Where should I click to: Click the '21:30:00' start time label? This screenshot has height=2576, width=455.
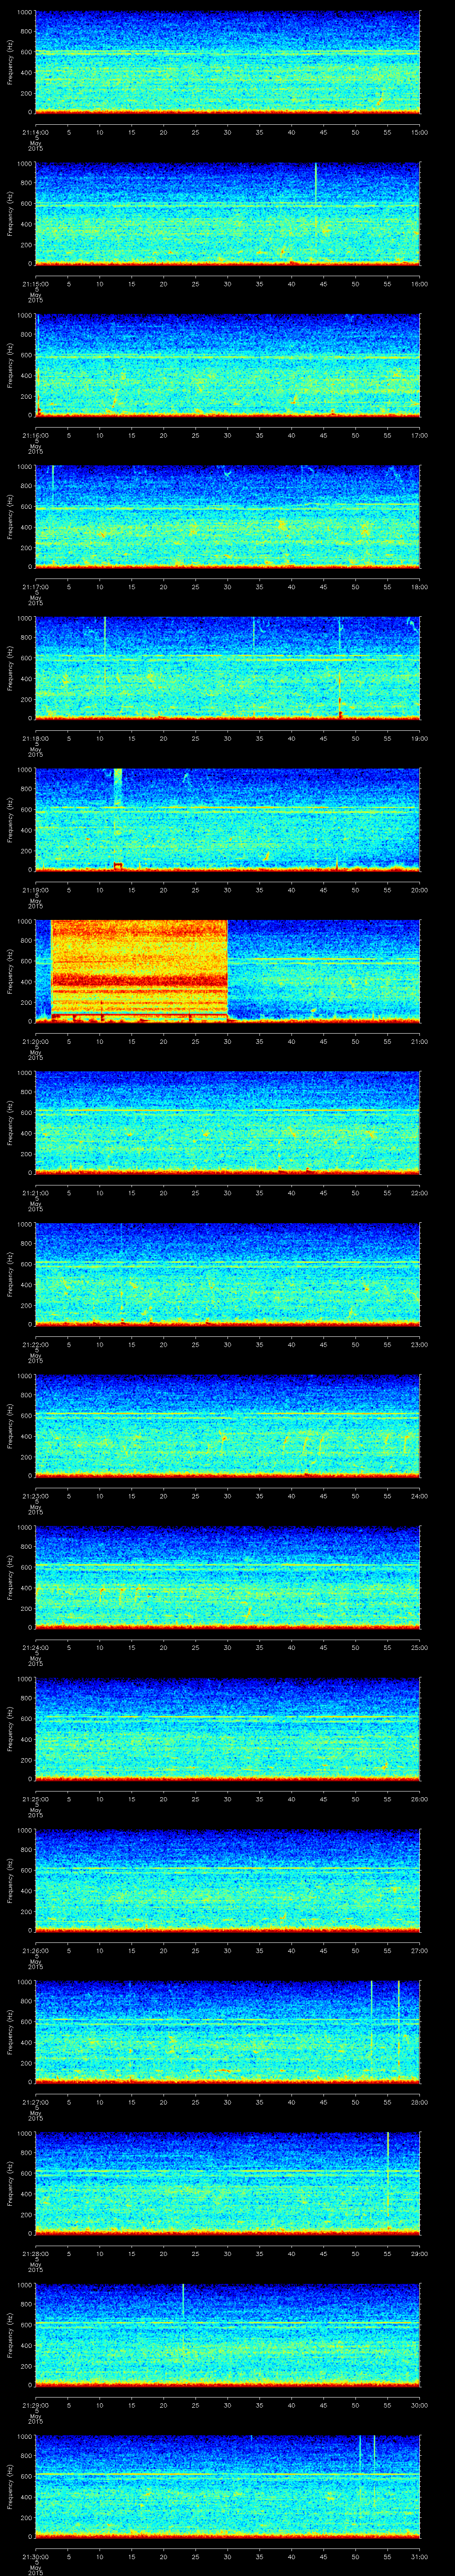[x=35, y=2556]
